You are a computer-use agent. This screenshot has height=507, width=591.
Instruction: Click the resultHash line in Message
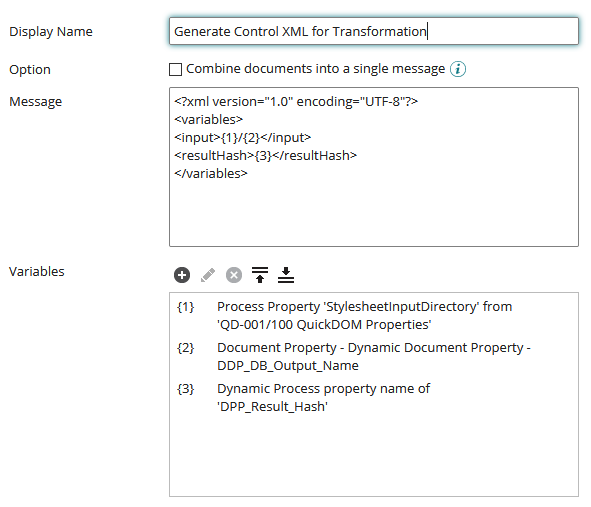tap(265, 155)
